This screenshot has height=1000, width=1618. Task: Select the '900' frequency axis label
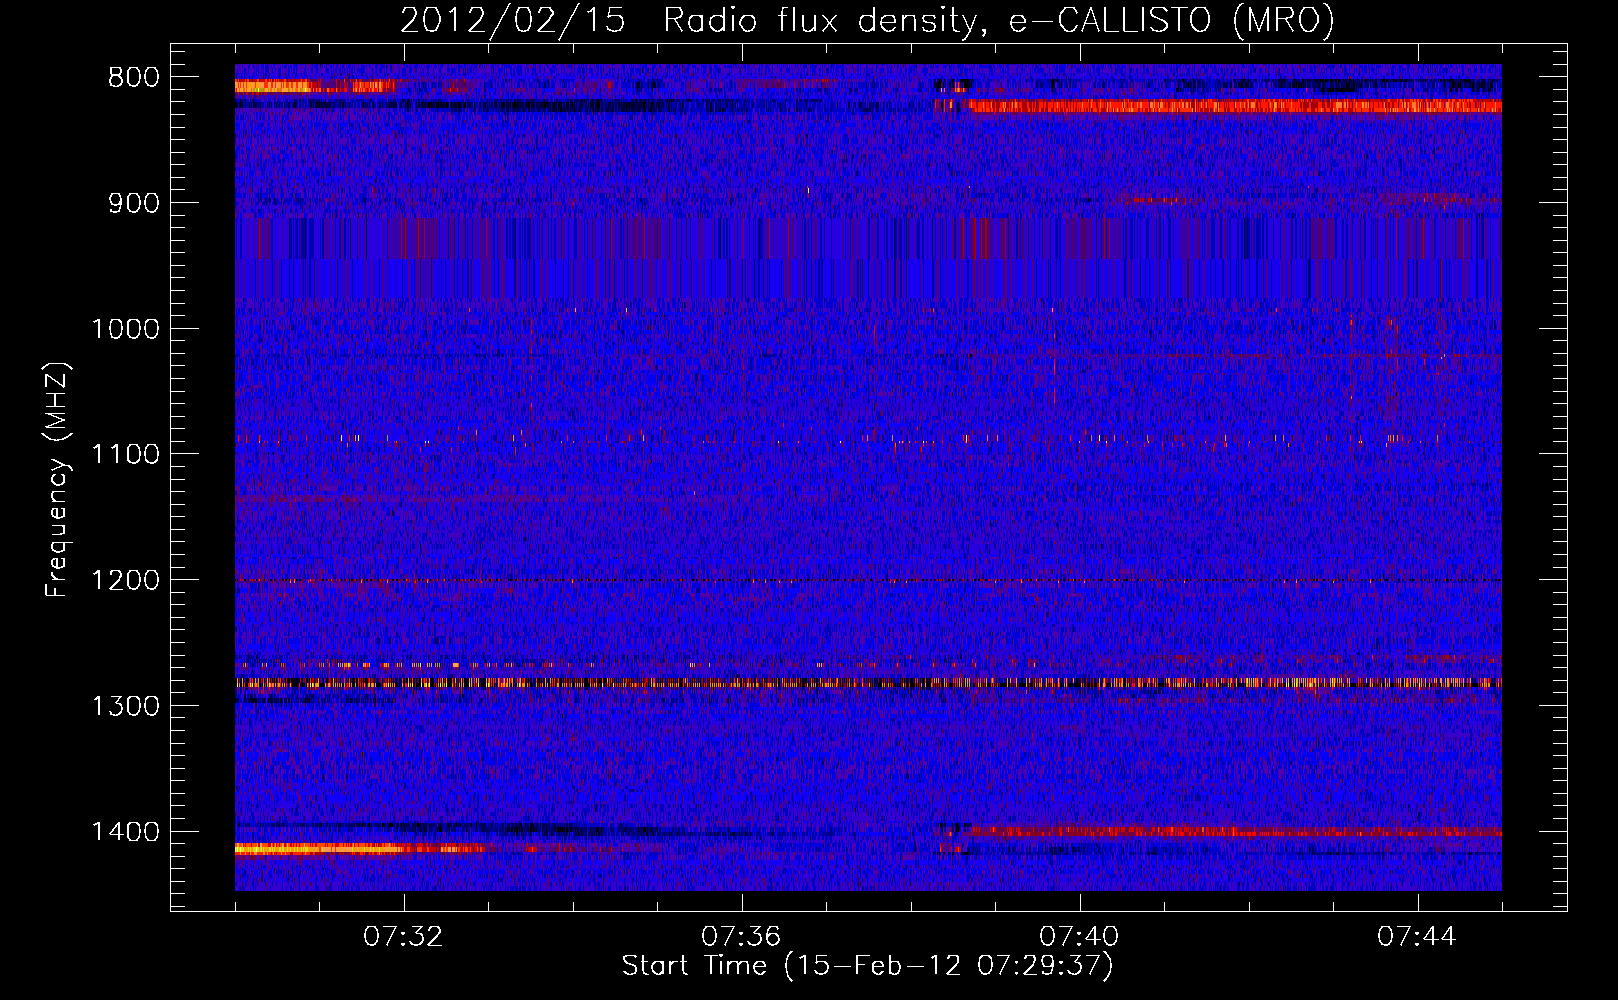point(133,203)
